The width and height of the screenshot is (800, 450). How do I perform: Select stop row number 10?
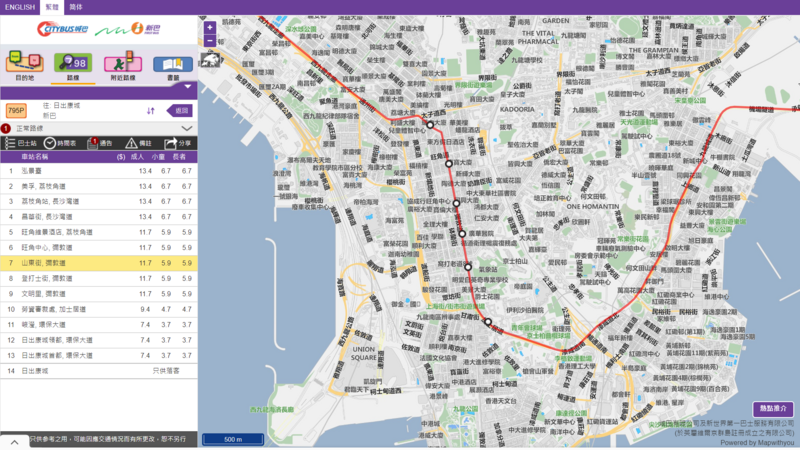[99, 309]
